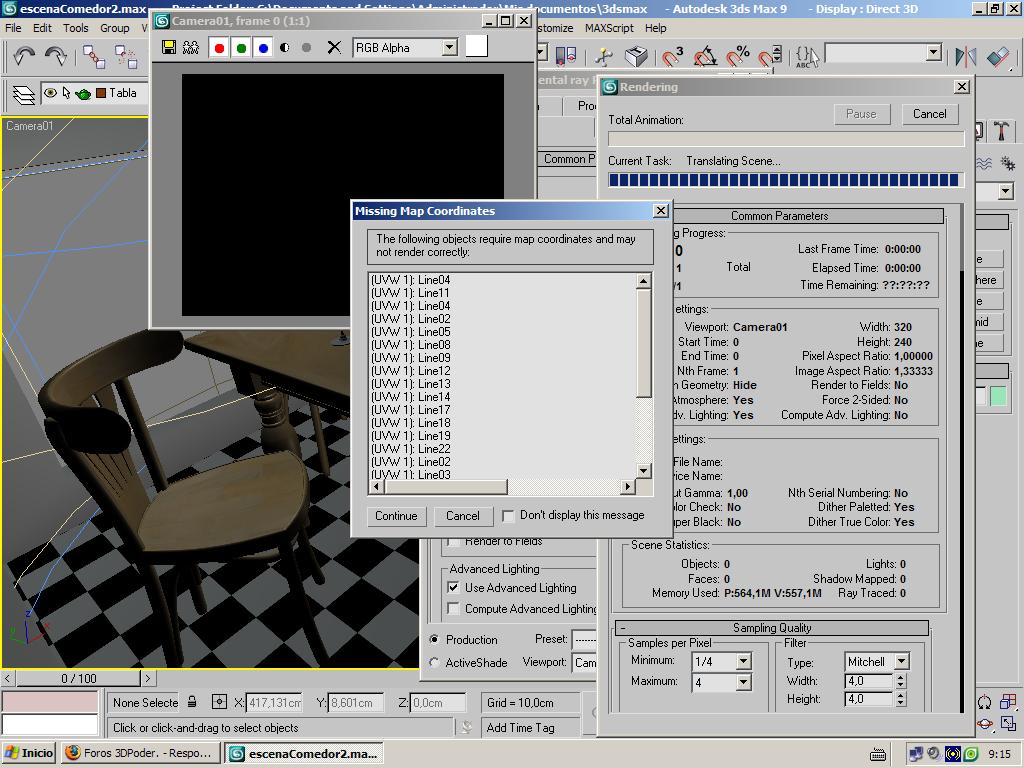
Task: Open the Layer Manager stack icon
Action: click(24, 95)
